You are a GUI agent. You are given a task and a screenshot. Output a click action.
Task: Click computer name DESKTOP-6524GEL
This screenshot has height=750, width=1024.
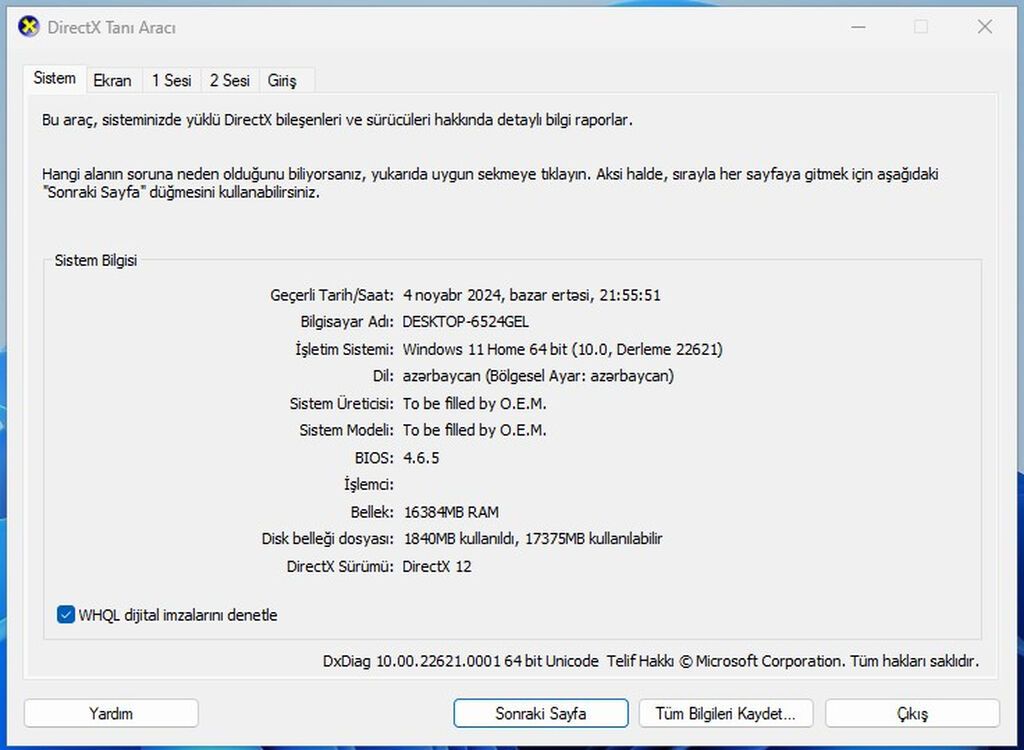[466, 322]
